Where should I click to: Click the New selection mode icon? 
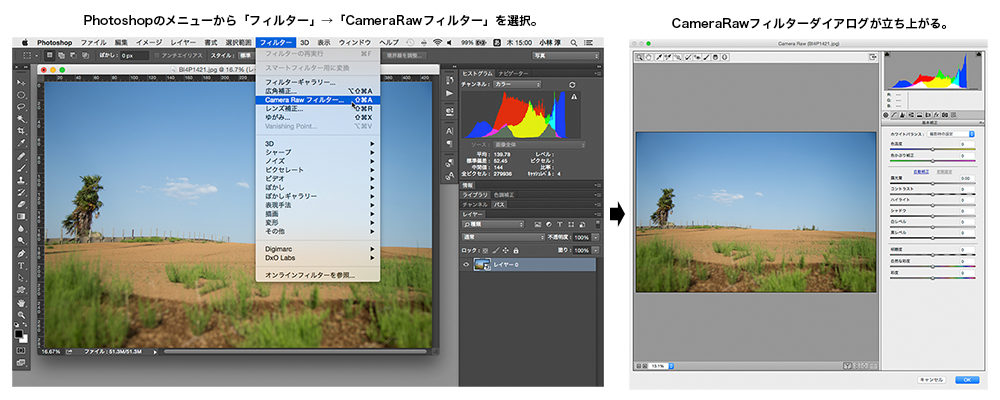pyautogui.click(x=49, y=56)
